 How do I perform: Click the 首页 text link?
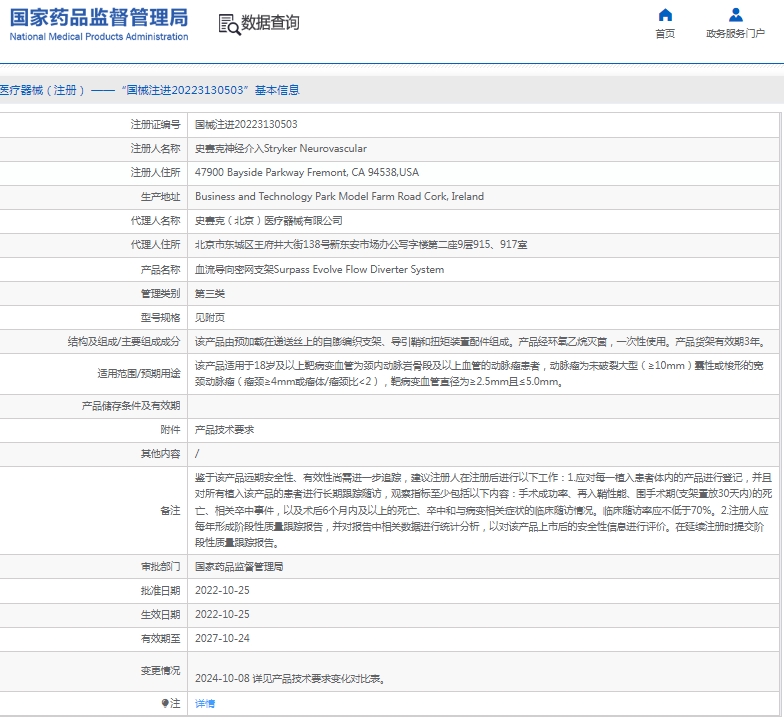click(x=665, y=34)
